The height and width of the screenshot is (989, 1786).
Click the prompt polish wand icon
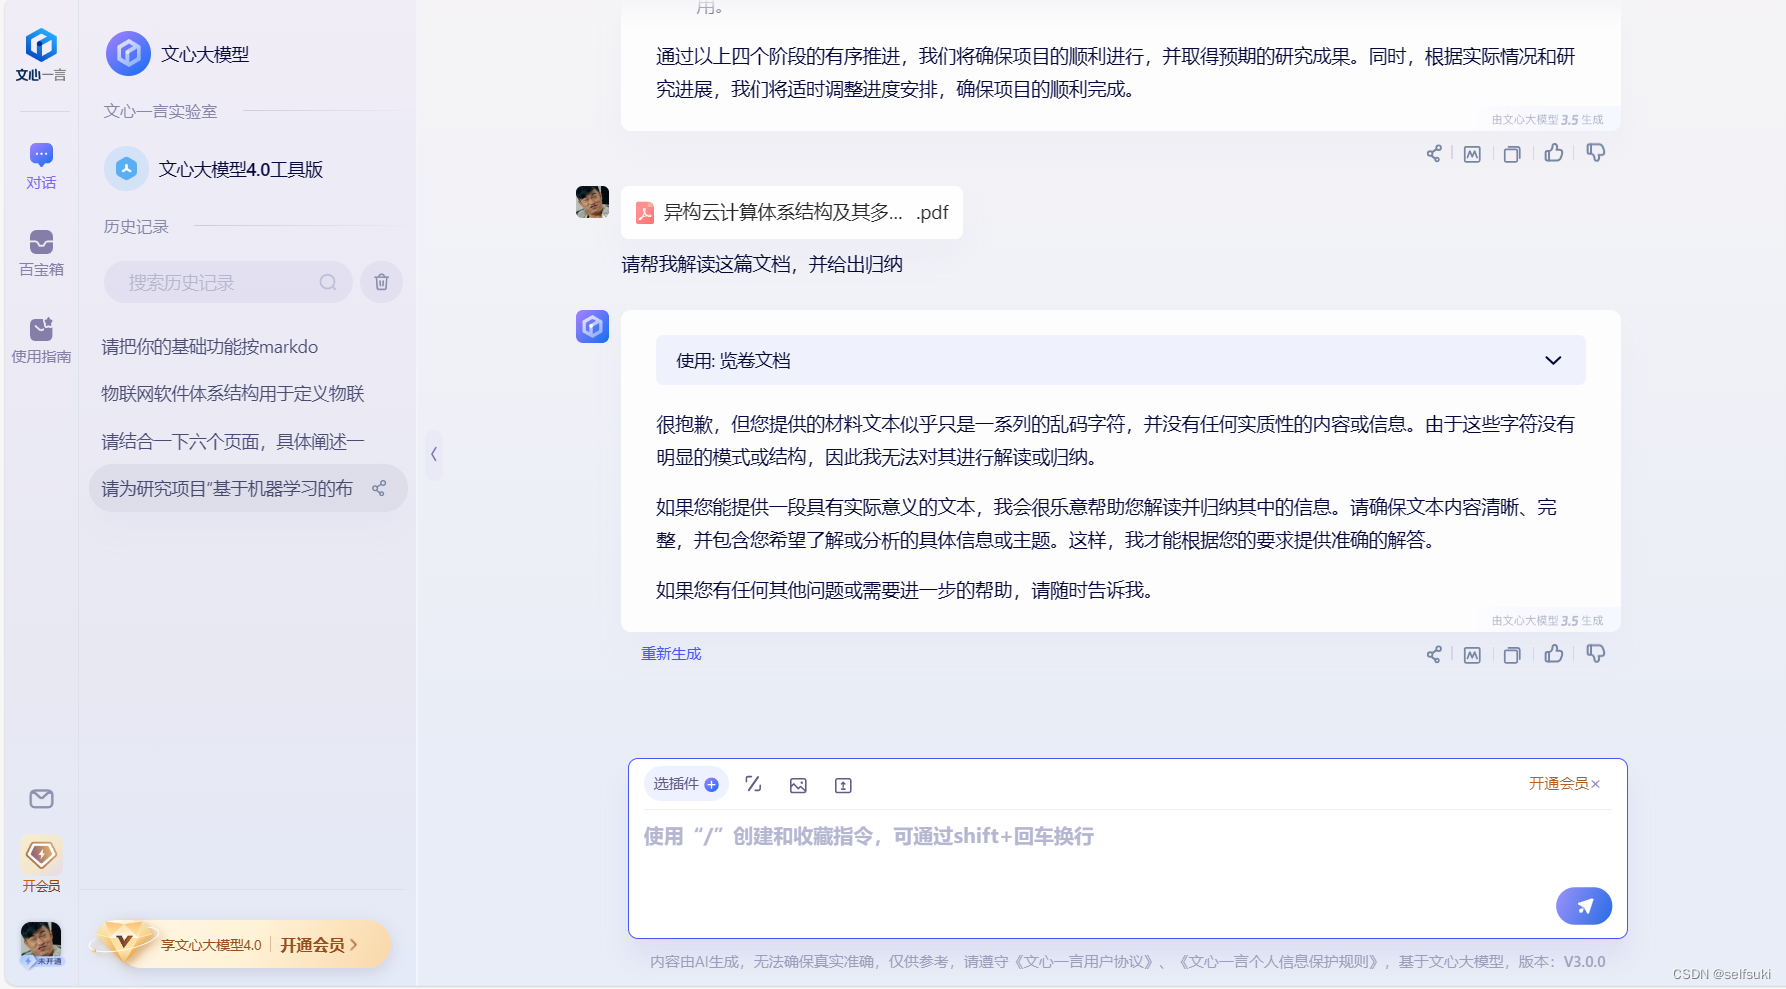pyautogui.click(x=753, y=785)
